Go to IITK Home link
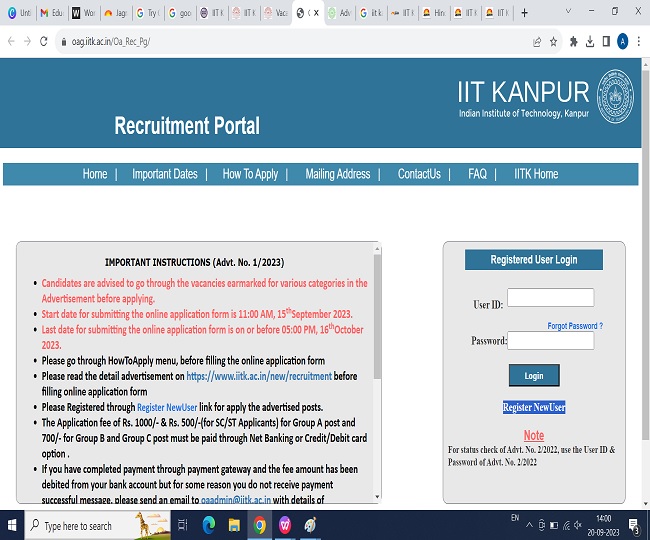This screenshot has width=650, height=540. click(x=536, y=174)
